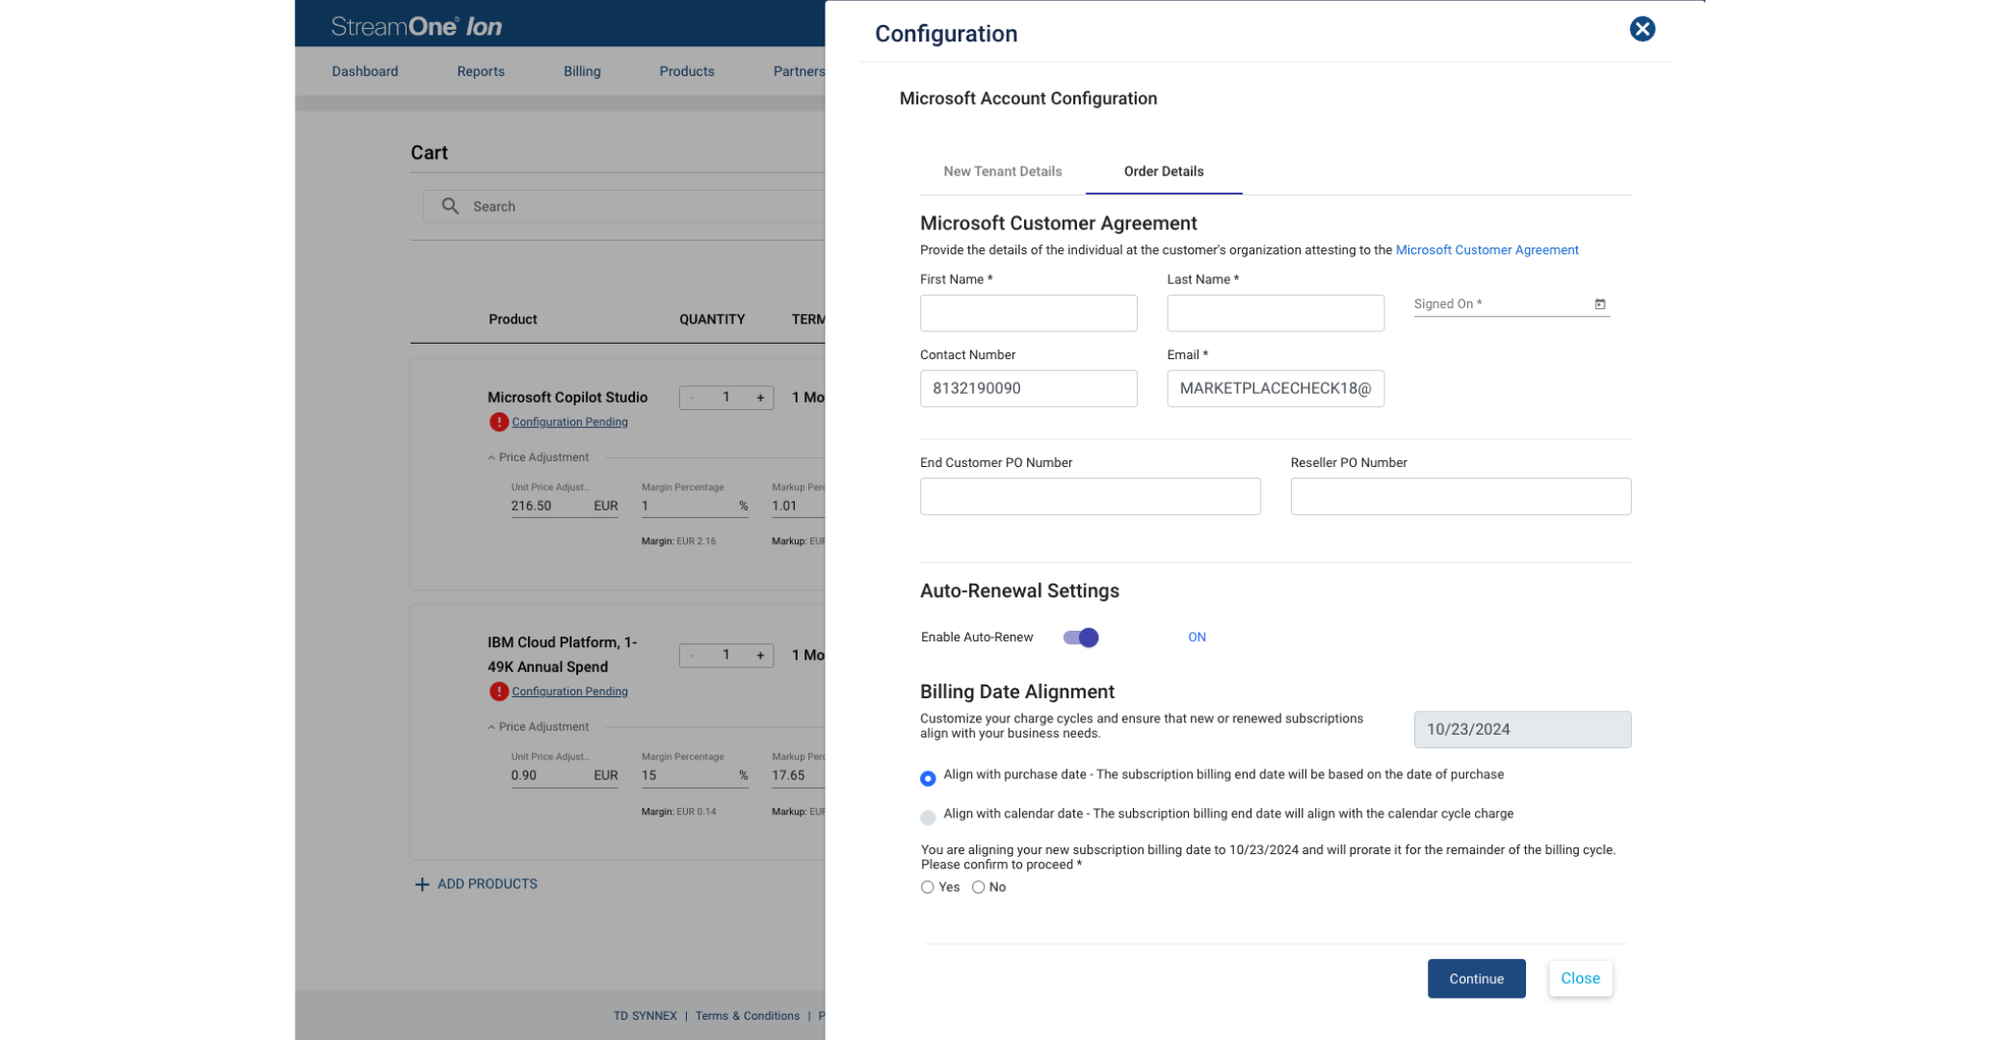
Task: Select Align with calendar date option
Action: click(x=928, y=817)
